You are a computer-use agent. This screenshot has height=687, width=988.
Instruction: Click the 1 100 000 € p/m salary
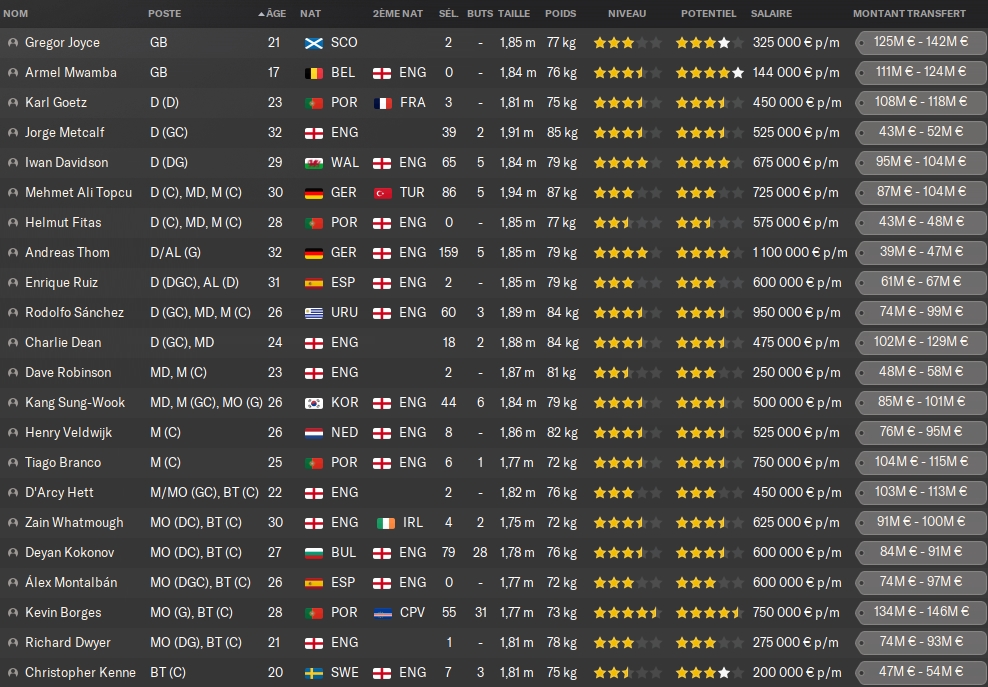[800, 253]
